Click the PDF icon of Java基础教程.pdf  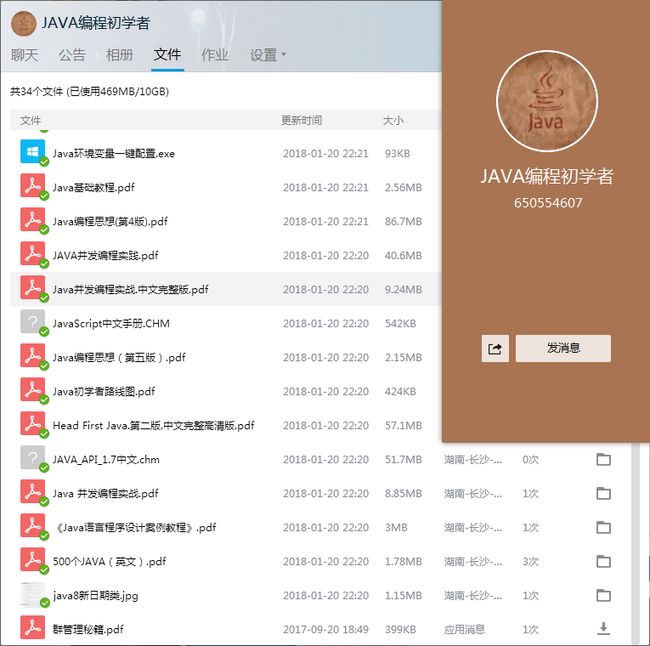(32, 186)
